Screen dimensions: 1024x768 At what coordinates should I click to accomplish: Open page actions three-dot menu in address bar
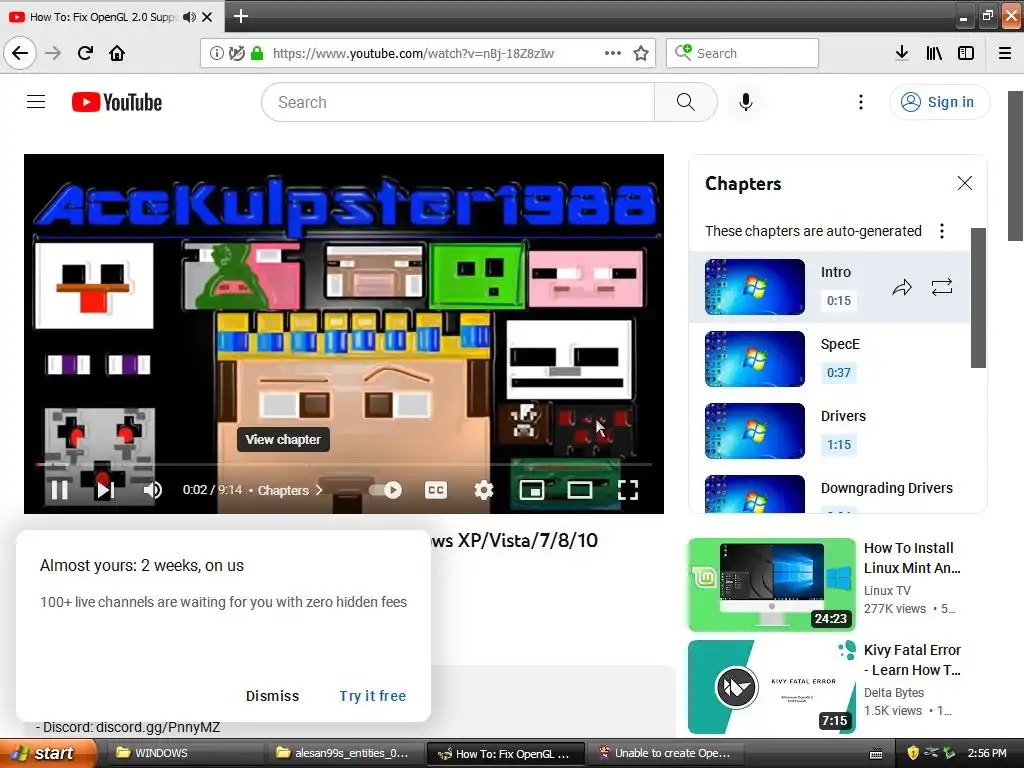[x=613, y=53]
